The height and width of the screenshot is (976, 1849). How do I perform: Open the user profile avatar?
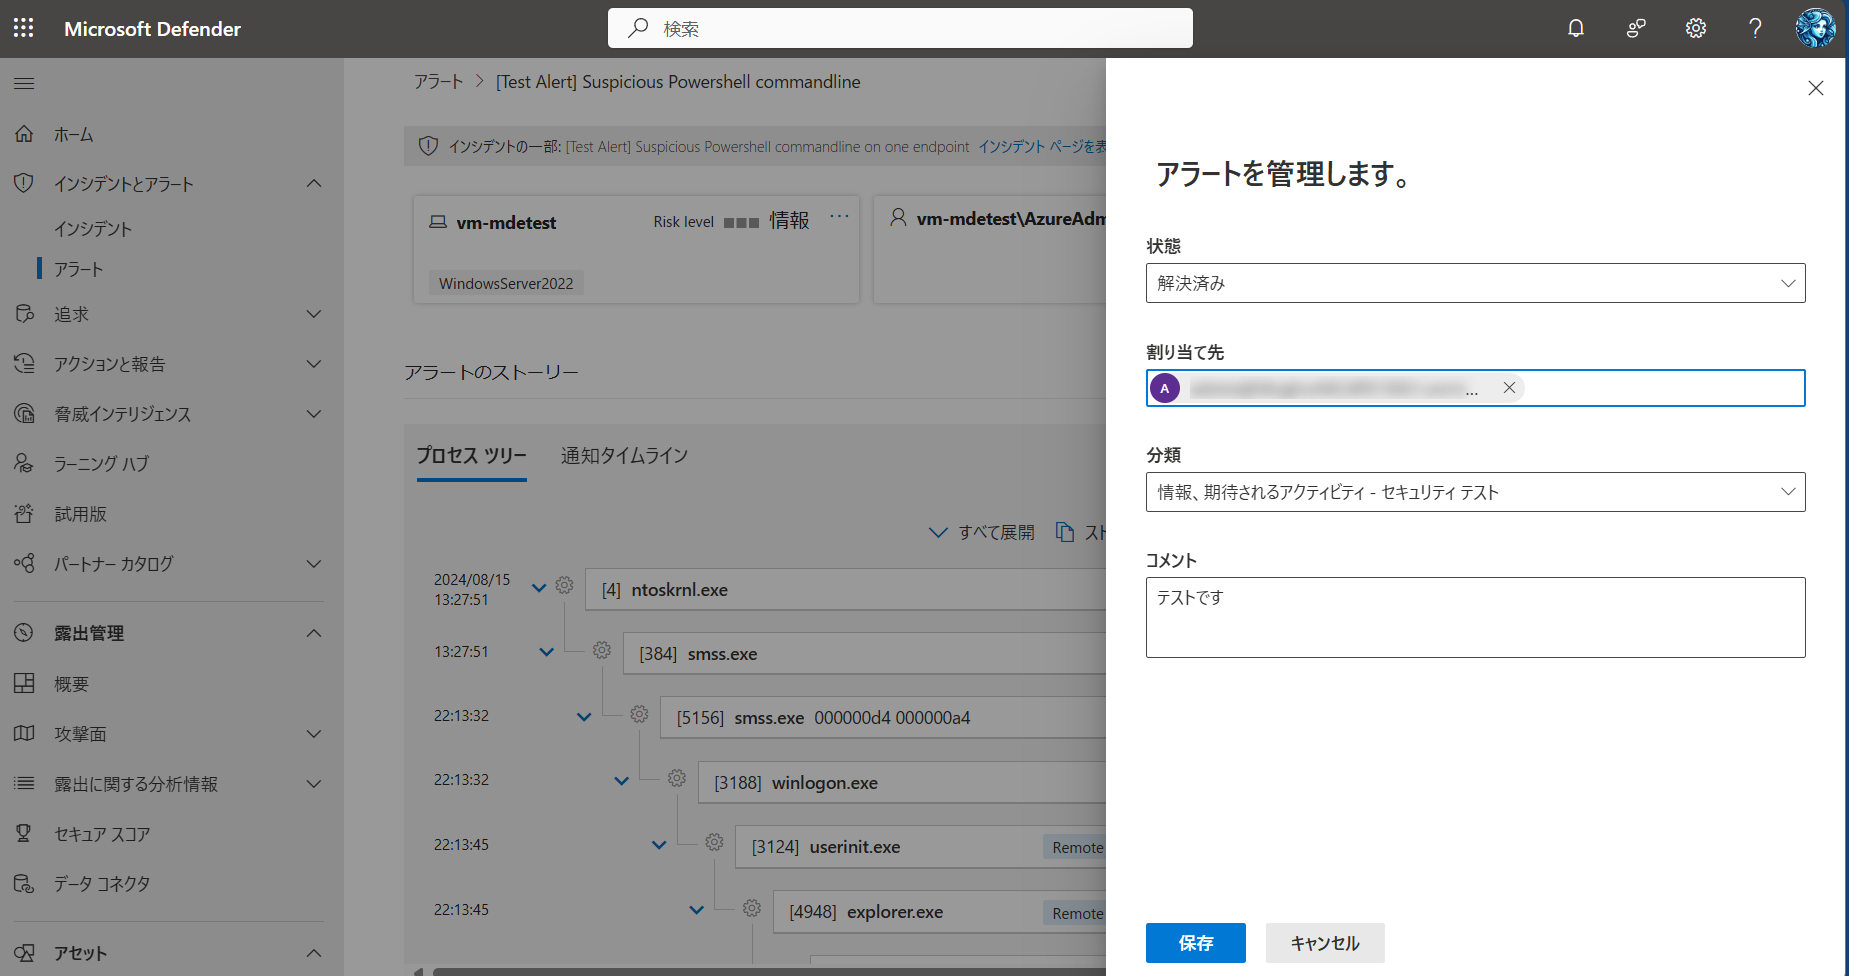1815,28
